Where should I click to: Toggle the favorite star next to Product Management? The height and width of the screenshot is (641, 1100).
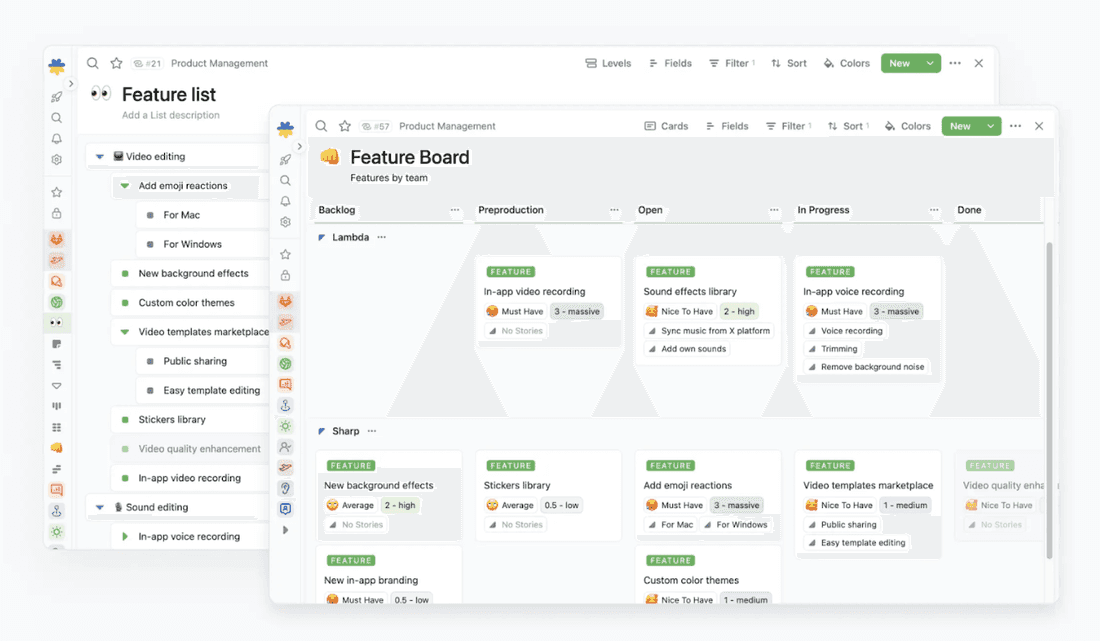(x=345, y=126)
